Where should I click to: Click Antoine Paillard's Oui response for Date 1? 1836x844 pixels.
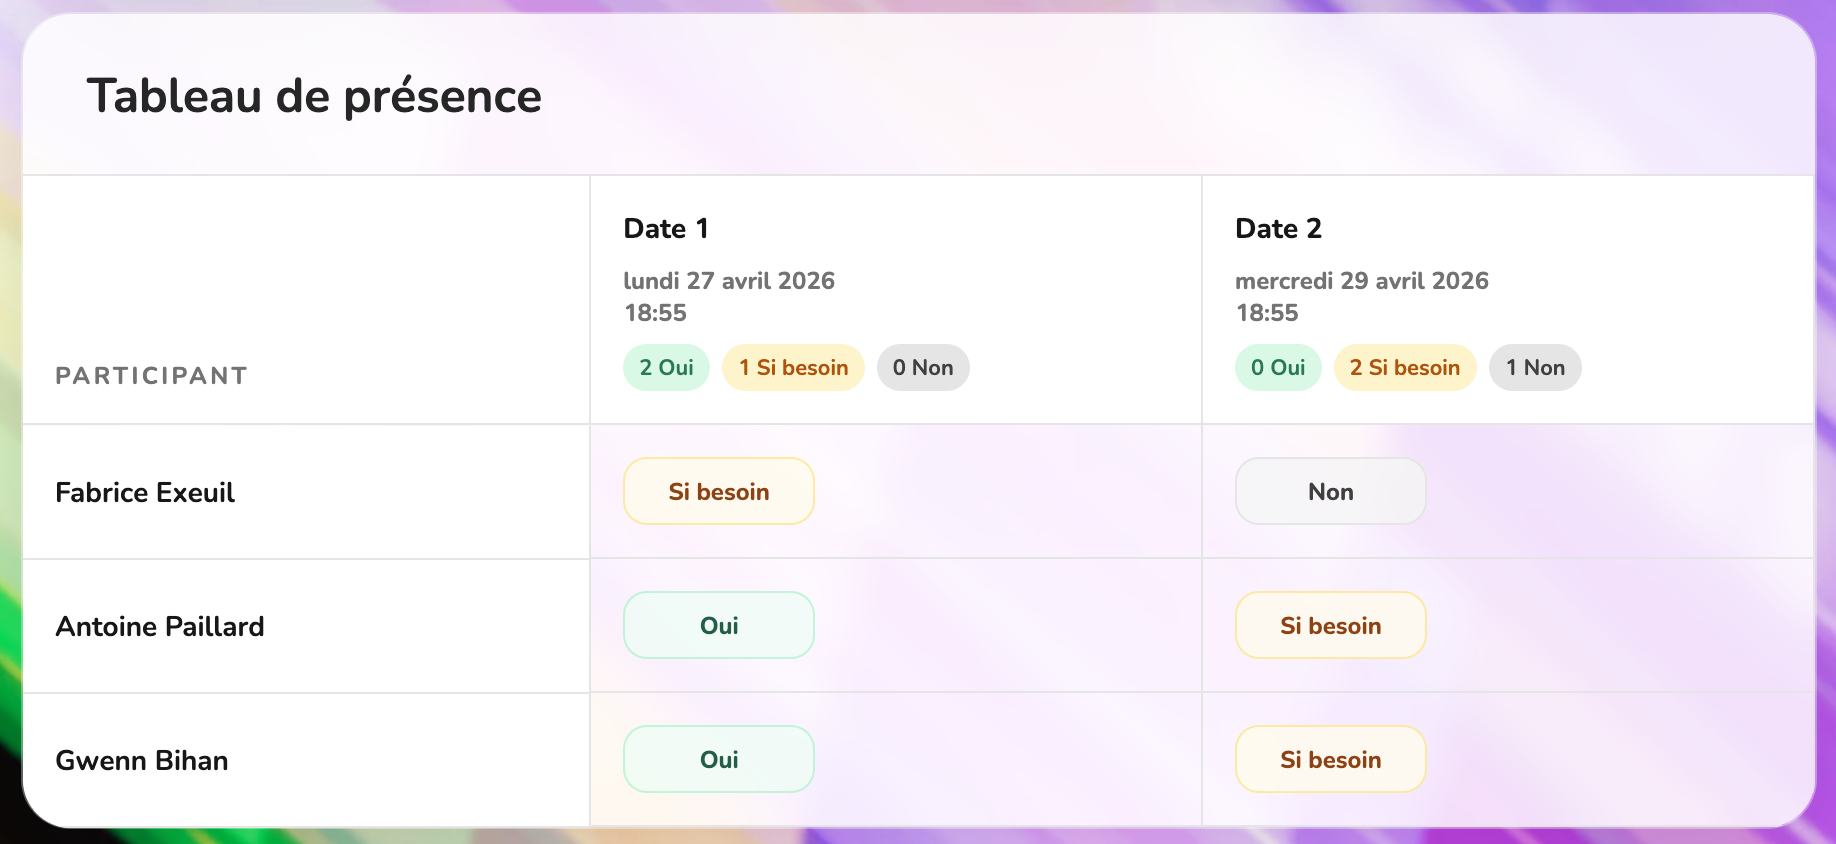click(x=718, y=625)
